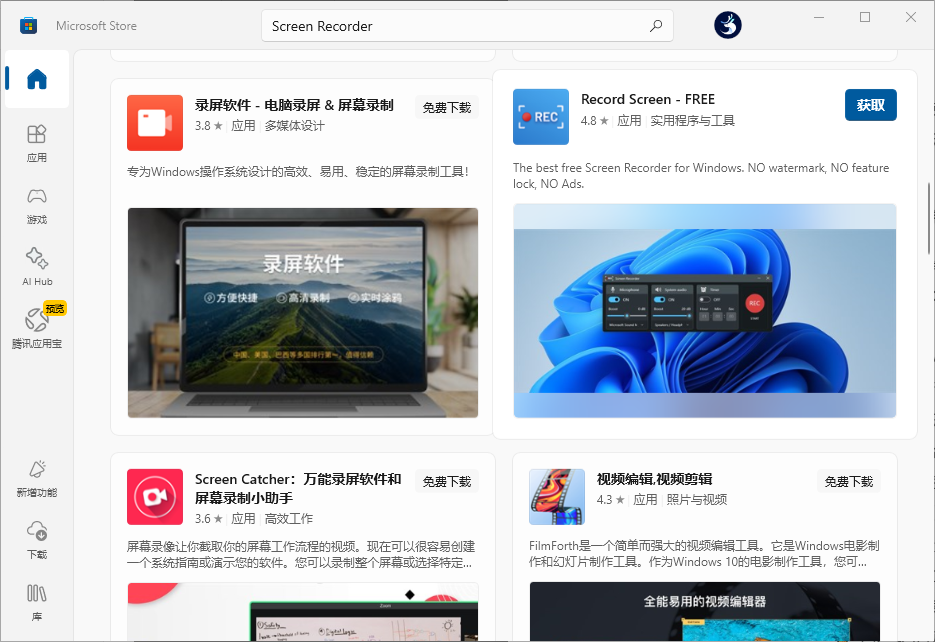
Task: Click the 录屏软件 preview screenshot
Action: pyautogui.click(x=302, y=311)
